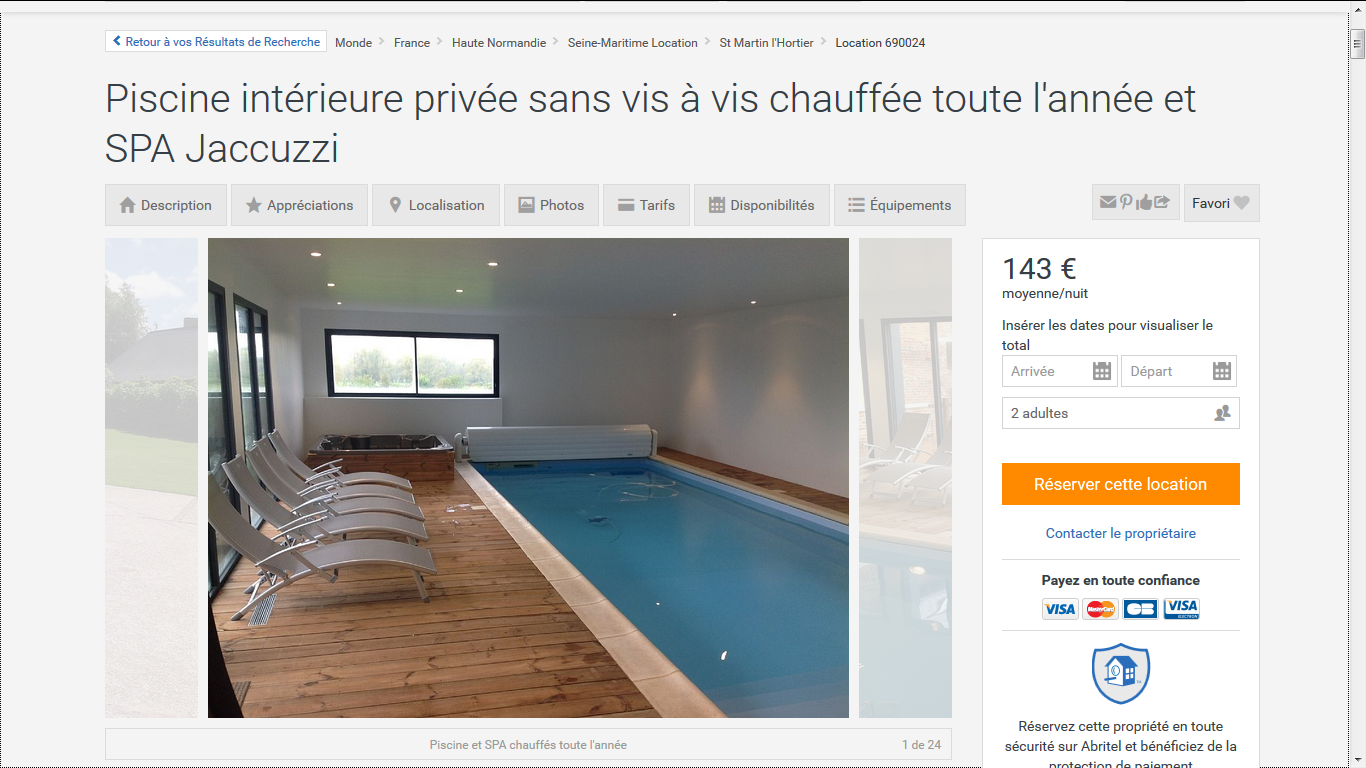Screen dimensions: 1366x768
Task: Click the browser scrollbar down arrow
Action: [1357, 760]
